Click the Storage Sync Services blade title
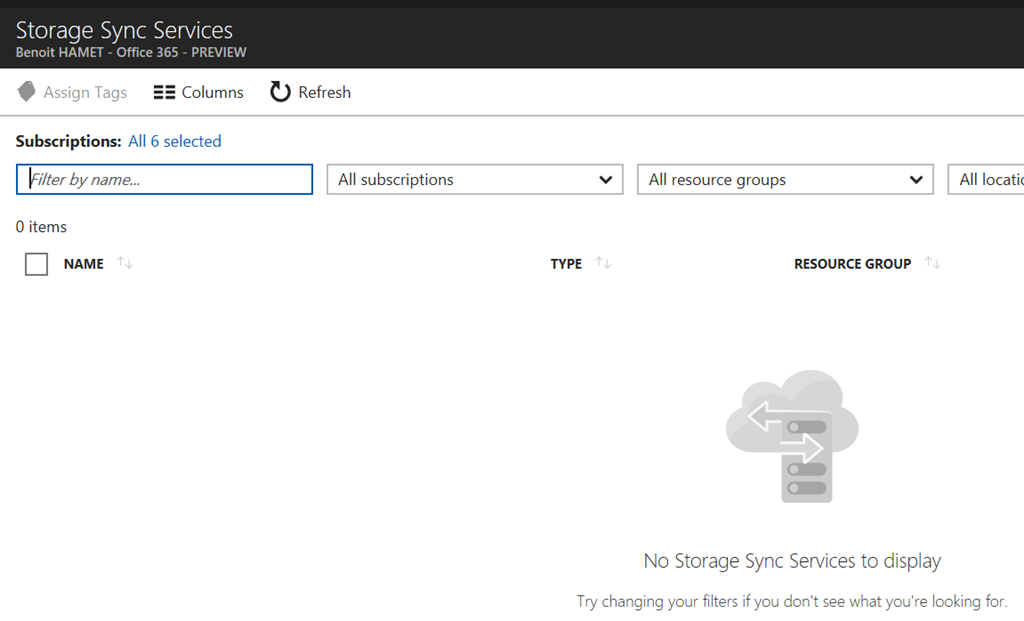The height and width of the screenshot is (621, 1024). point(124,30)
